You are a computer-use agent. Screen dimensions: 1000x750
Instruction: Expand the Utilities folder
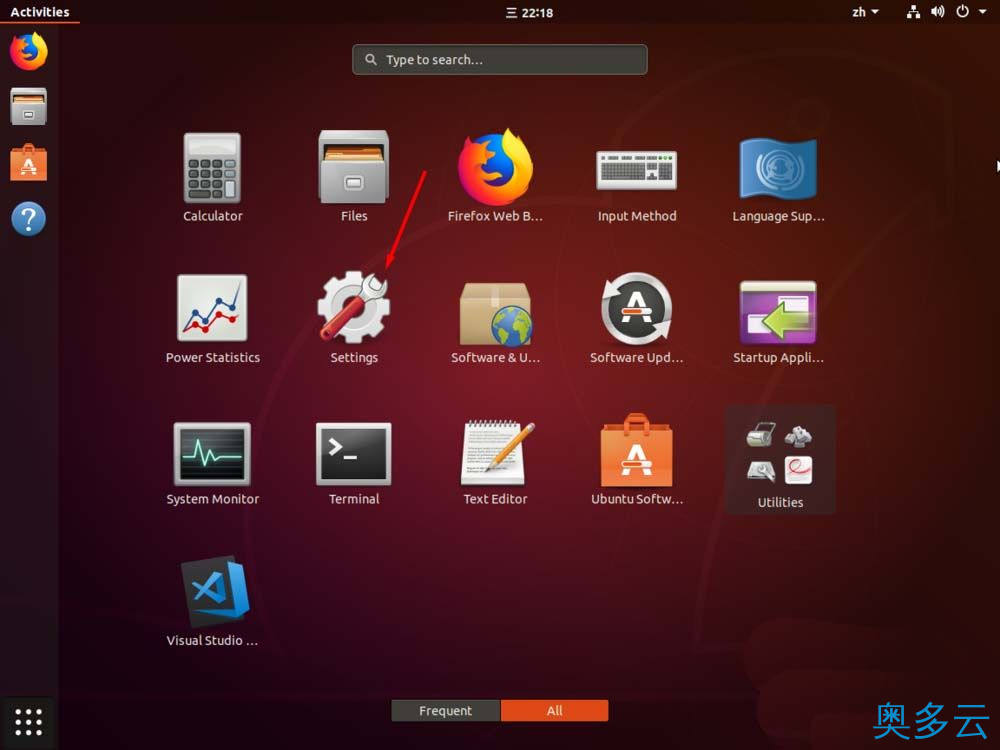780,460
